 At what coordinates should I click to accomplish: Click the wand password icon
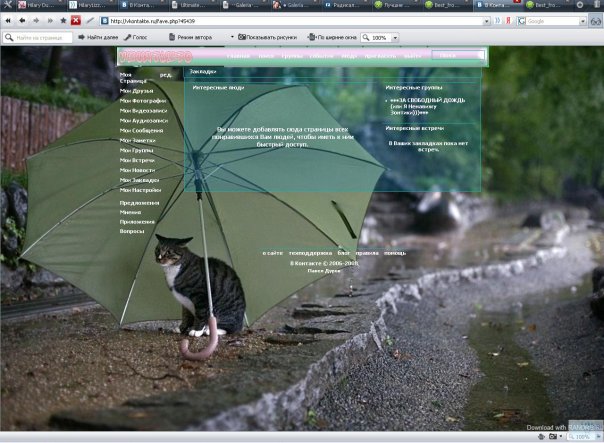pyautogui.click(x=90, y=20)
